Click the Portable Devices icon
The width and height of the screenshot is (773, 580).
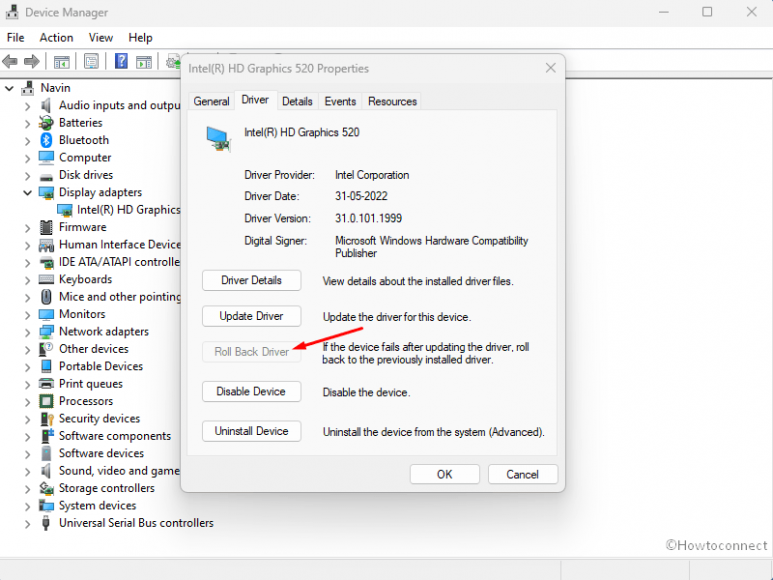(46, 366)
